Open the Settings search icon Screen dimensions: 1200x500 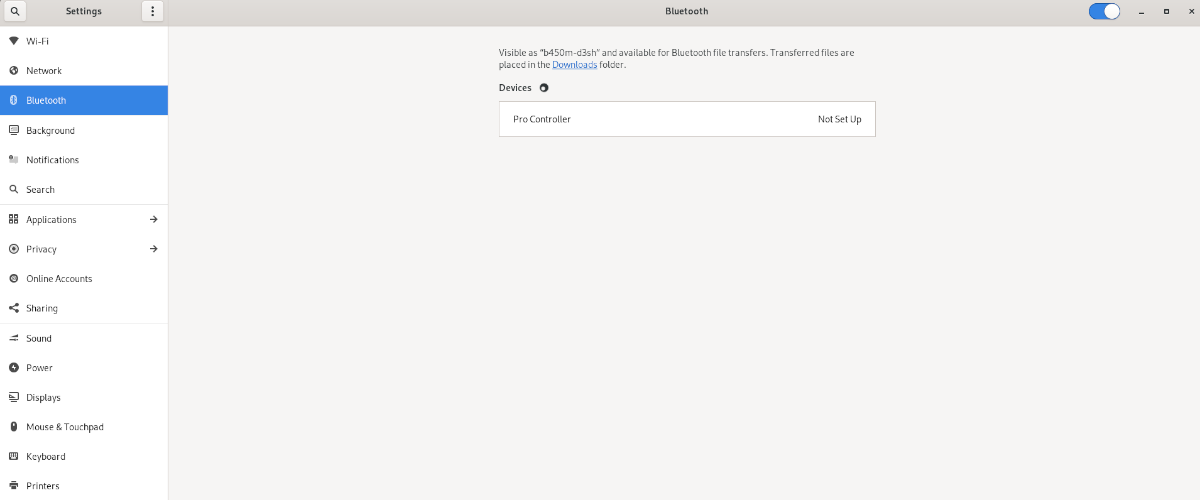[13, 11]
